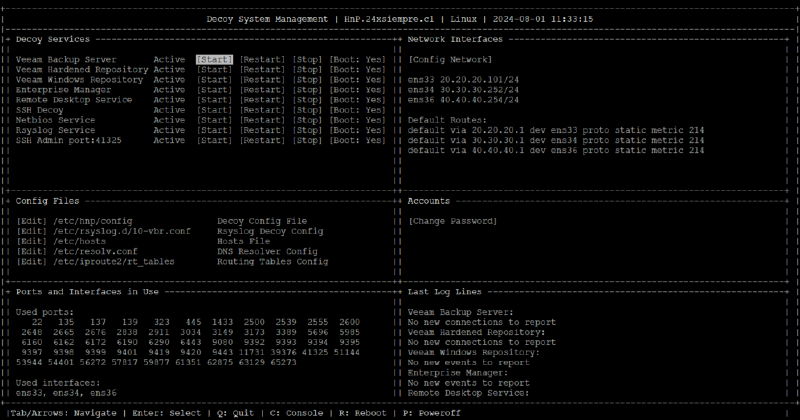Start SSH Admin port:41325 service
The height and width of the screenshot is (420, 800).
click(214, 140)
